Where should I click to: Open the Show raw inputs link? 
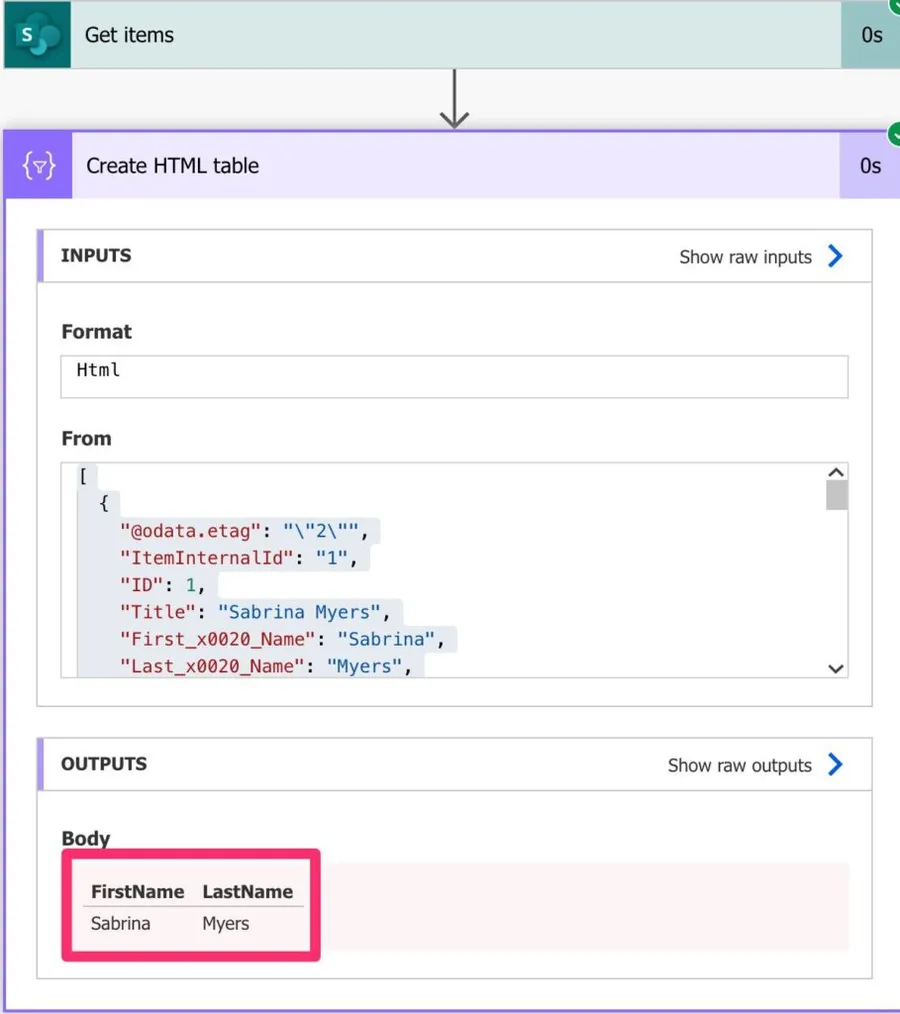pyautogui.click(x=745, y=257)
